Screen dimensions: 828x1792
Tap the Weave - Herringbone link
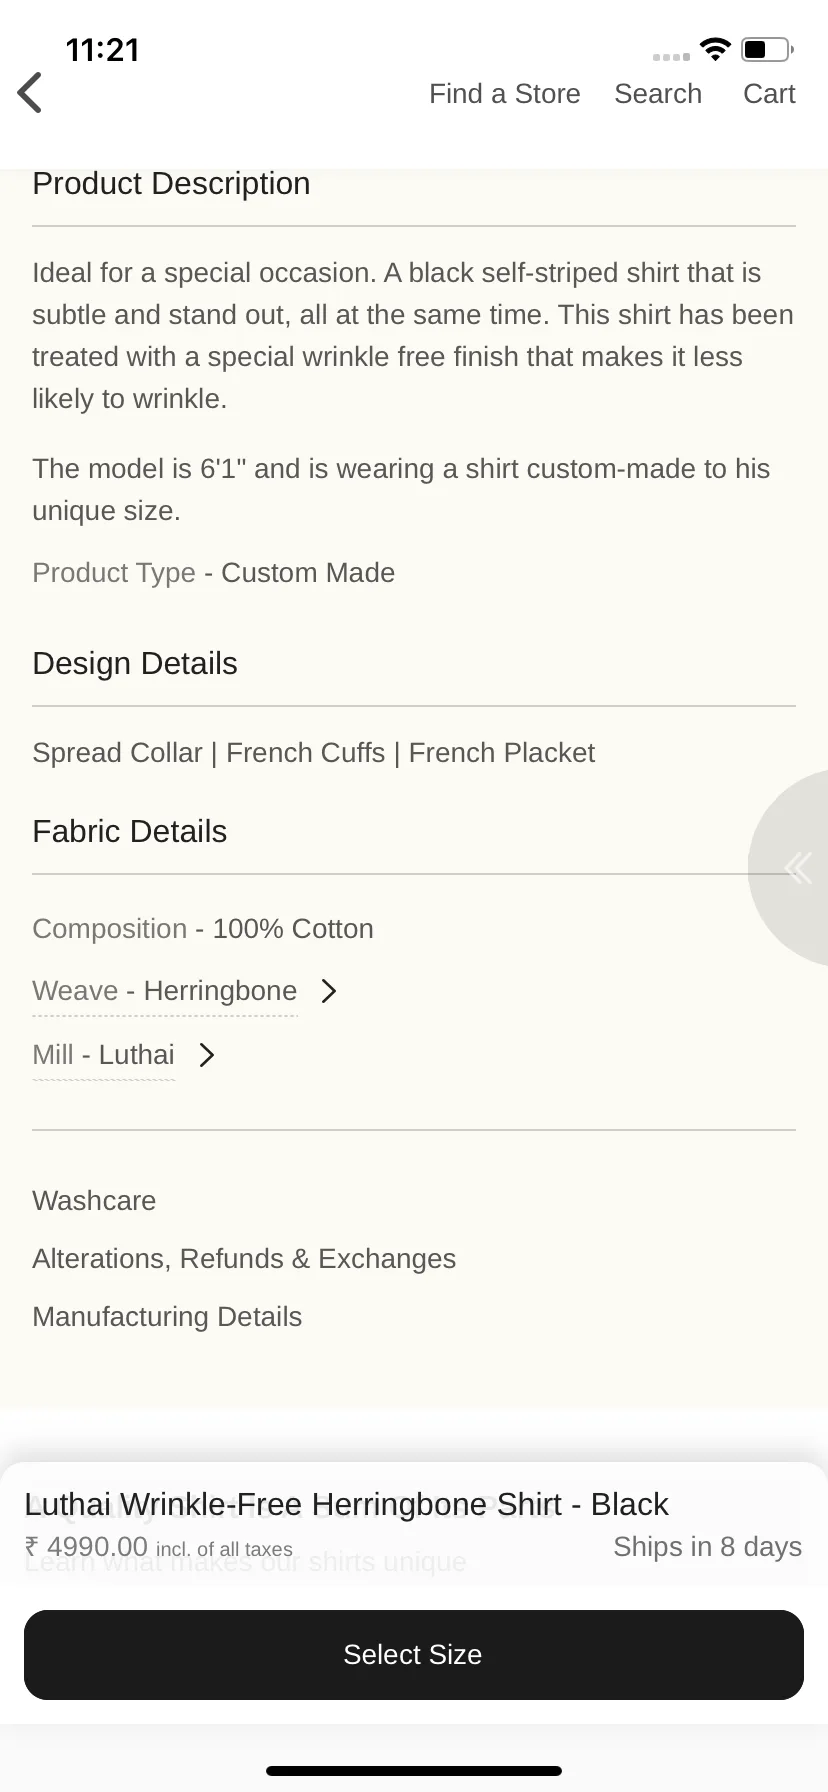165,991
